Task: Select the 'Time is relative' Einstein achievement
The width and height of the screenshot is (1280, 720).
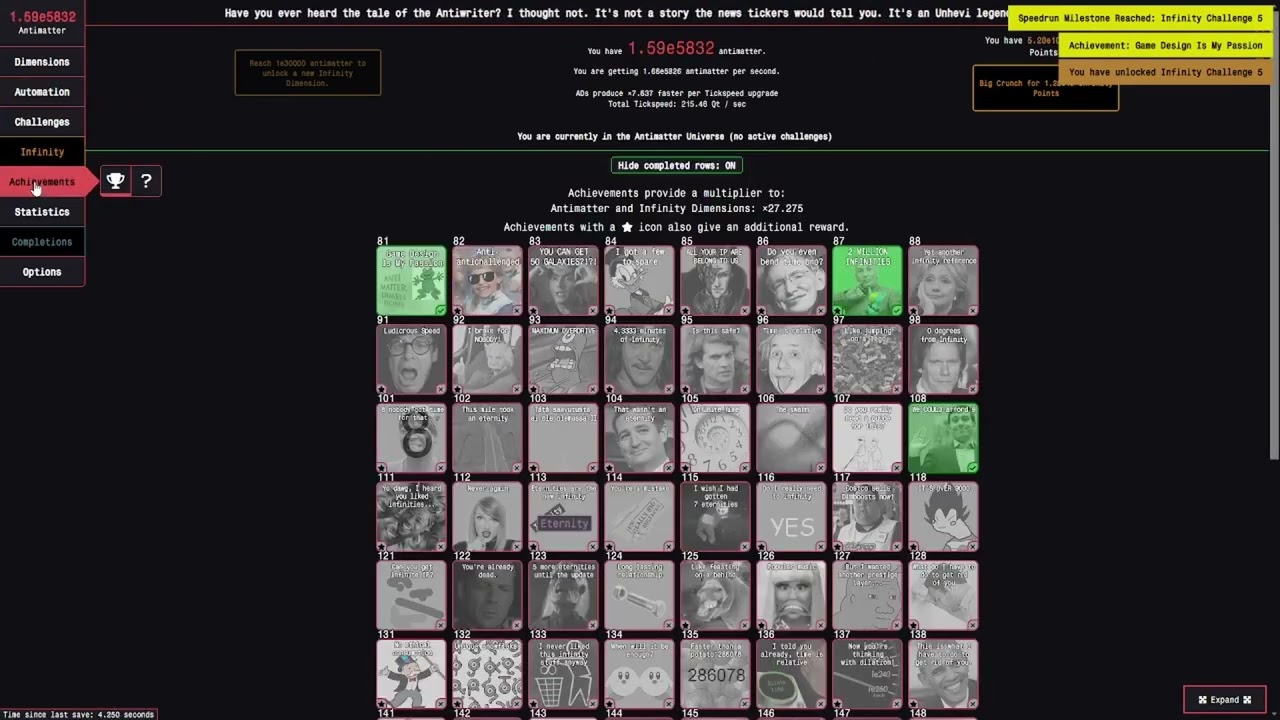Action: (791, 360)
